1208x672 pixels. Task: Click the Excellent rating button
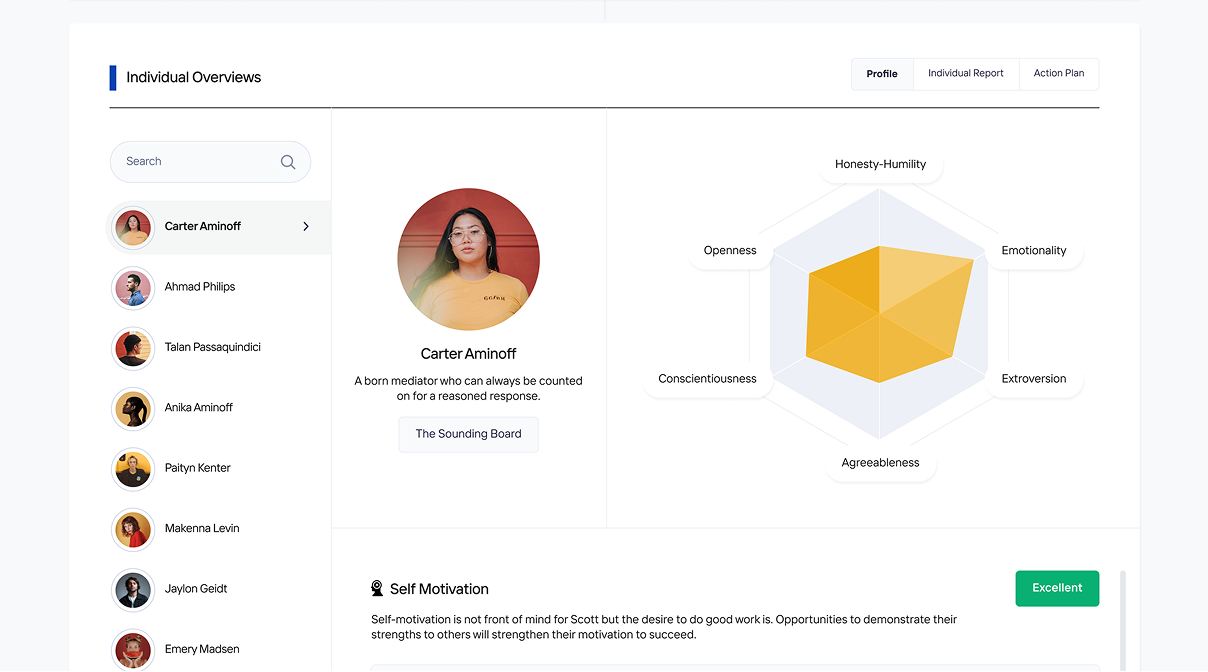tap(1056, 588)
